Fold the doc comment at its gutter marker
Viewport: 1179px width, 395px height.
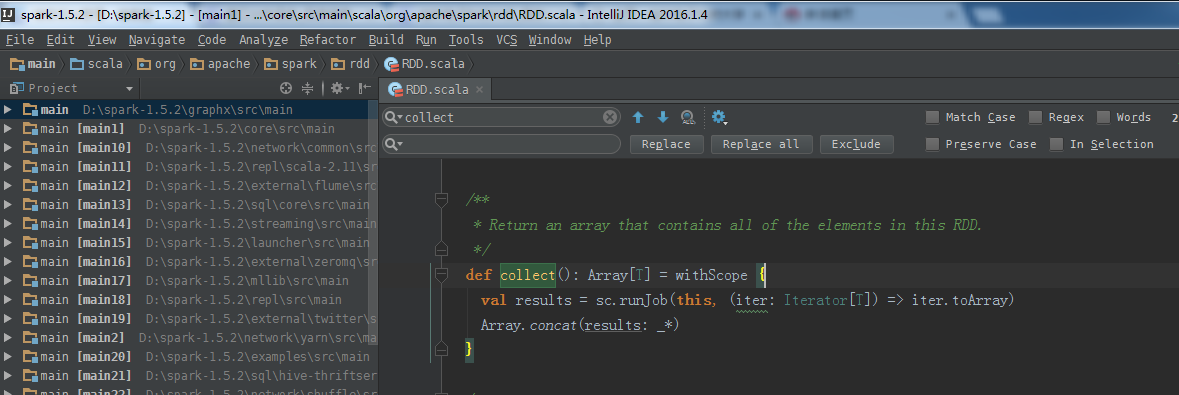441,199
